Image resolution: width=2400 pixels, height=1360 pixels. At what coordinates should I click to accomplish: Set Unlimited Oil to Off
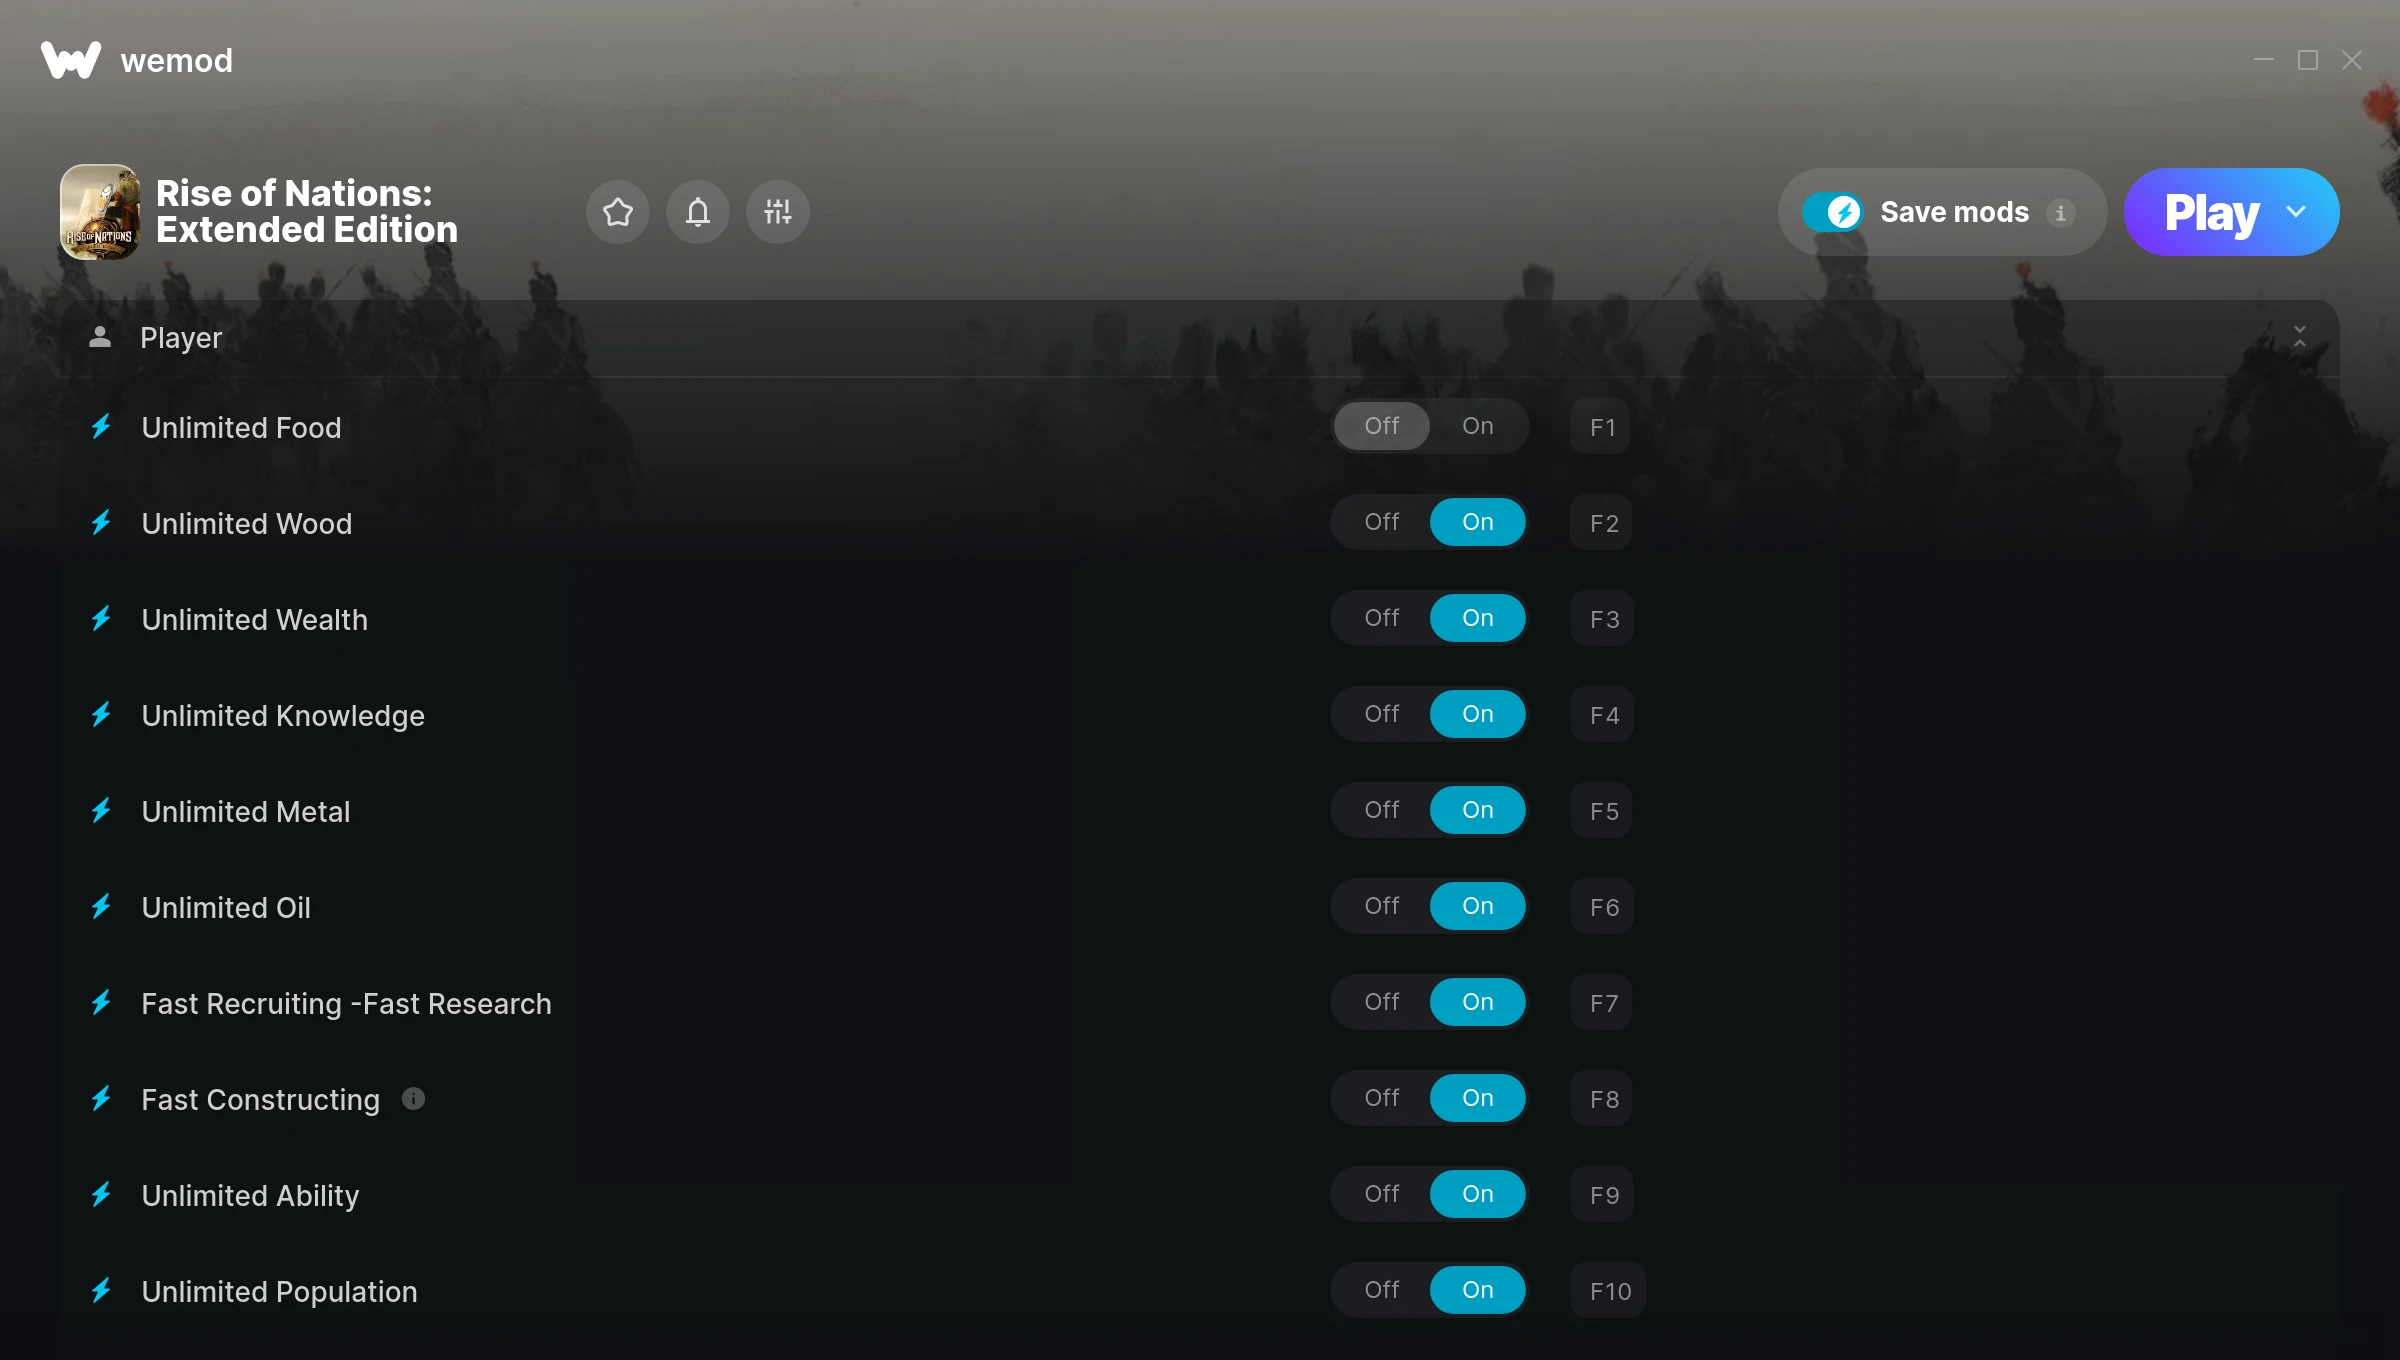[x=1382, y=906]
